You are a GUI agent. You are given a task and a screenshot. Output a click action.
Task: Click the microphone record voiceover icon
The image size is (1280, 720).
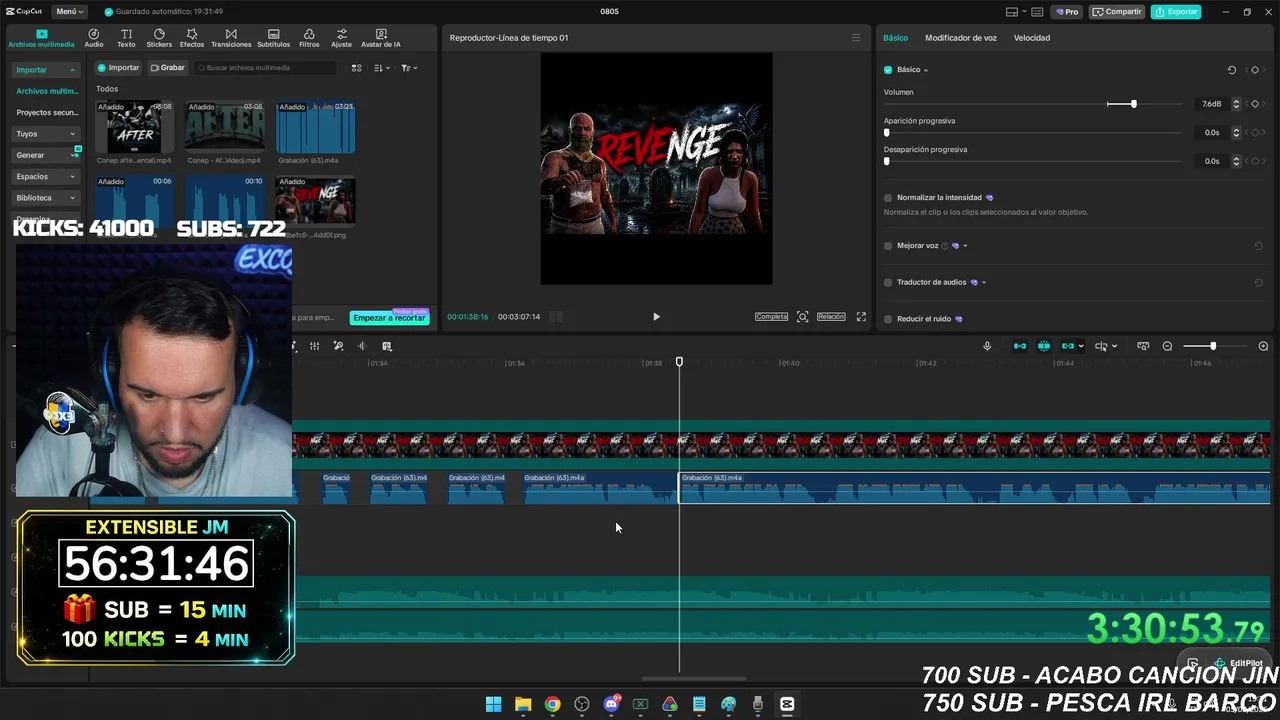click(987, 346)
